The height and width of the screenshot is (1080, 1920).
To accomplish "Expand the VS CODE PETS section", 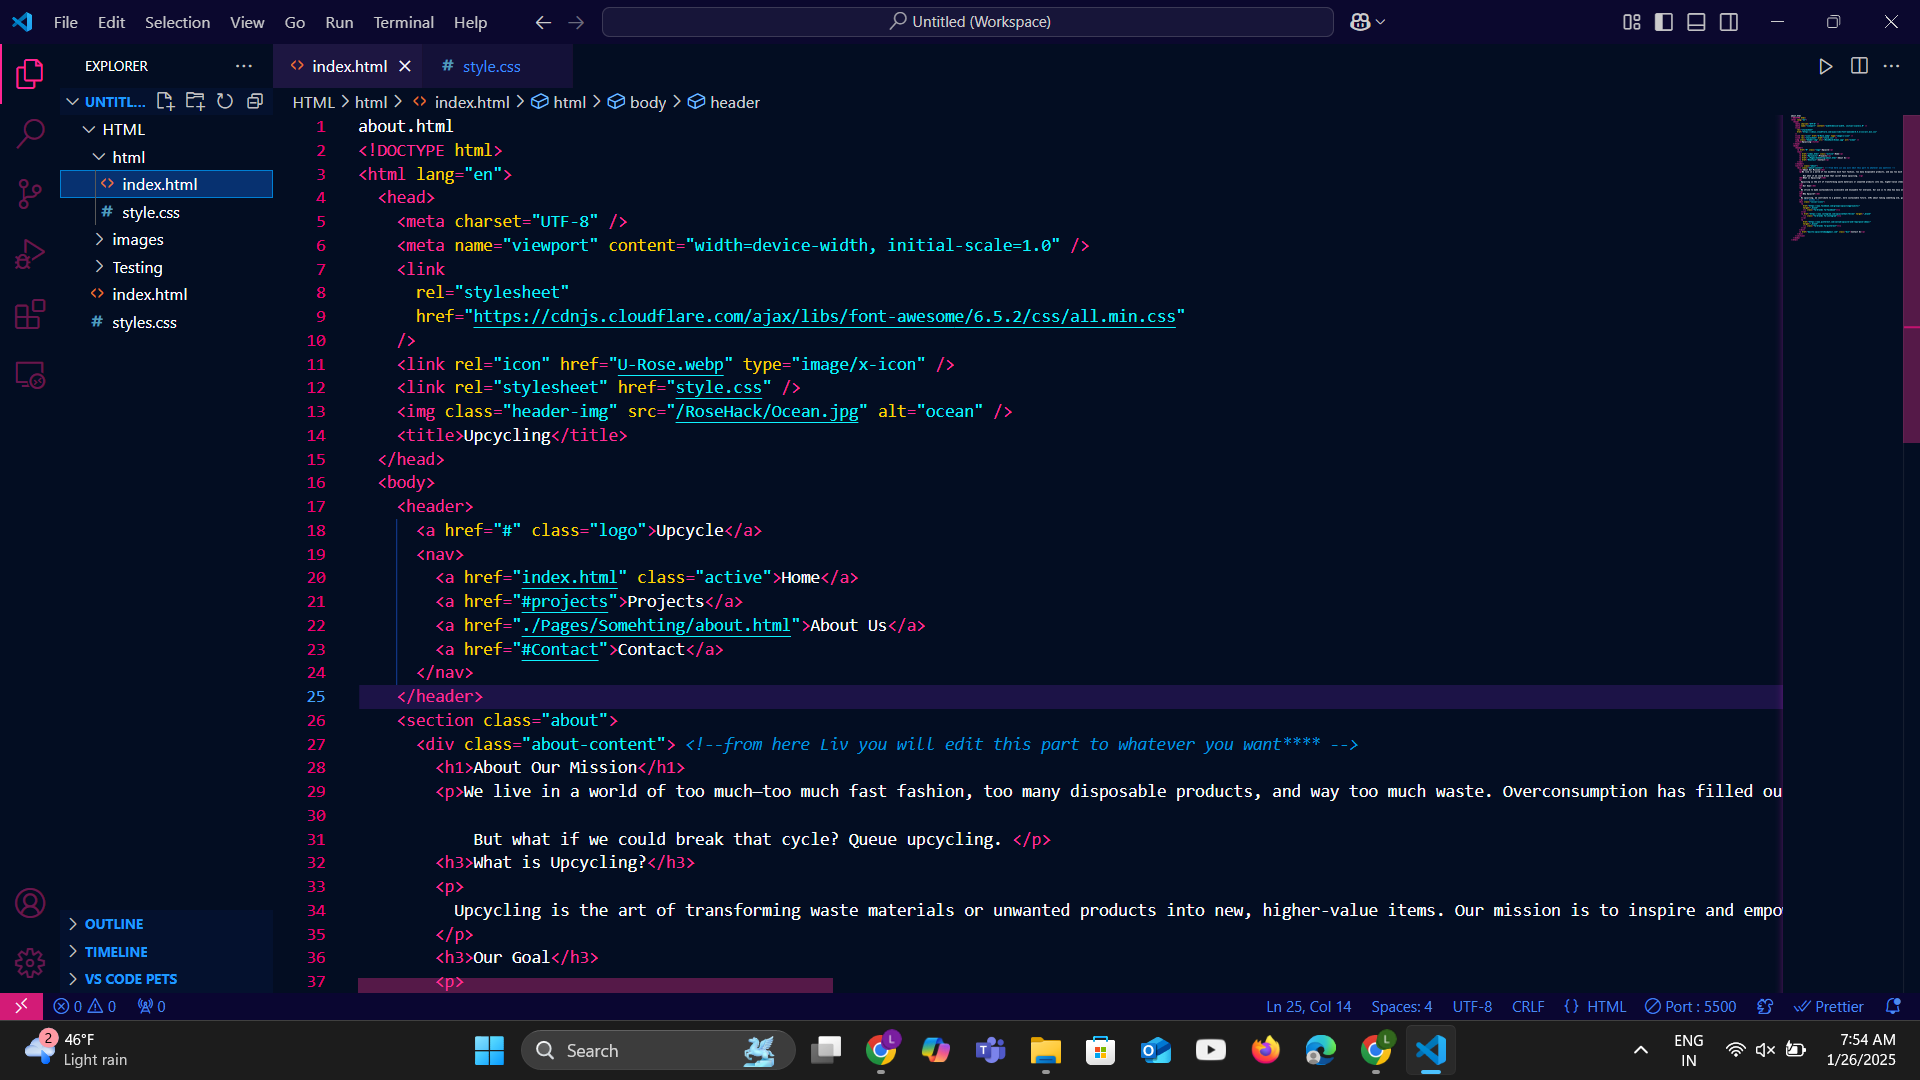I will 130,979.
